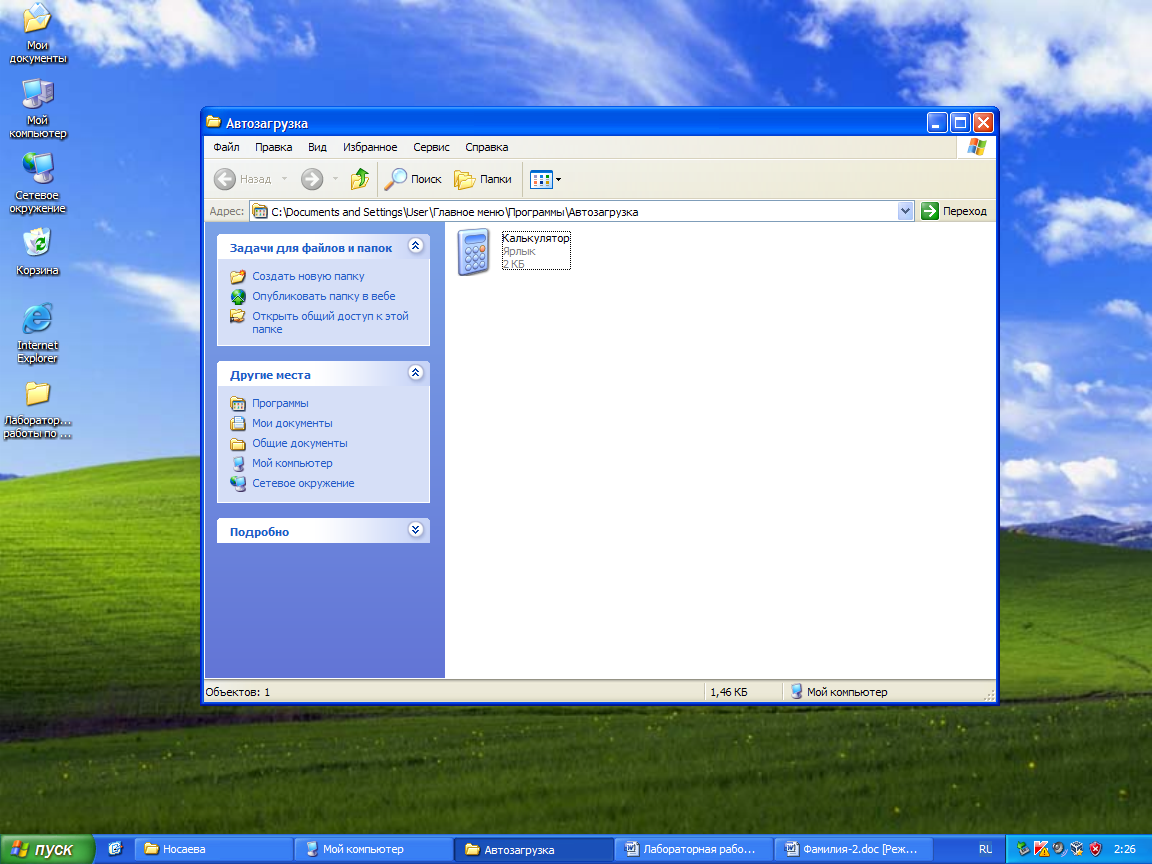Click the Автозагрузка window title bar

[x=562, y=123]
